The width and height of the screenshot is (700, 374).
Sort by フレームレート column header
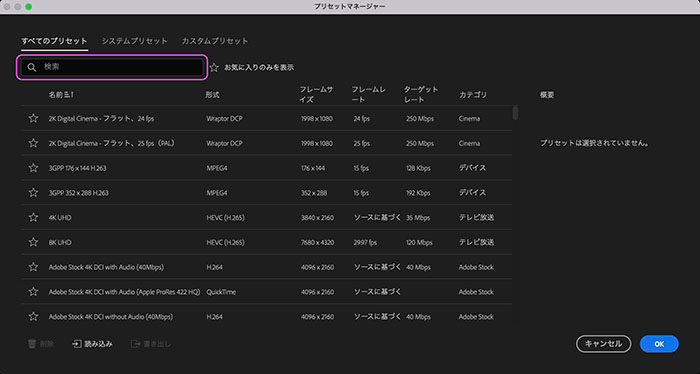point(368,94)
